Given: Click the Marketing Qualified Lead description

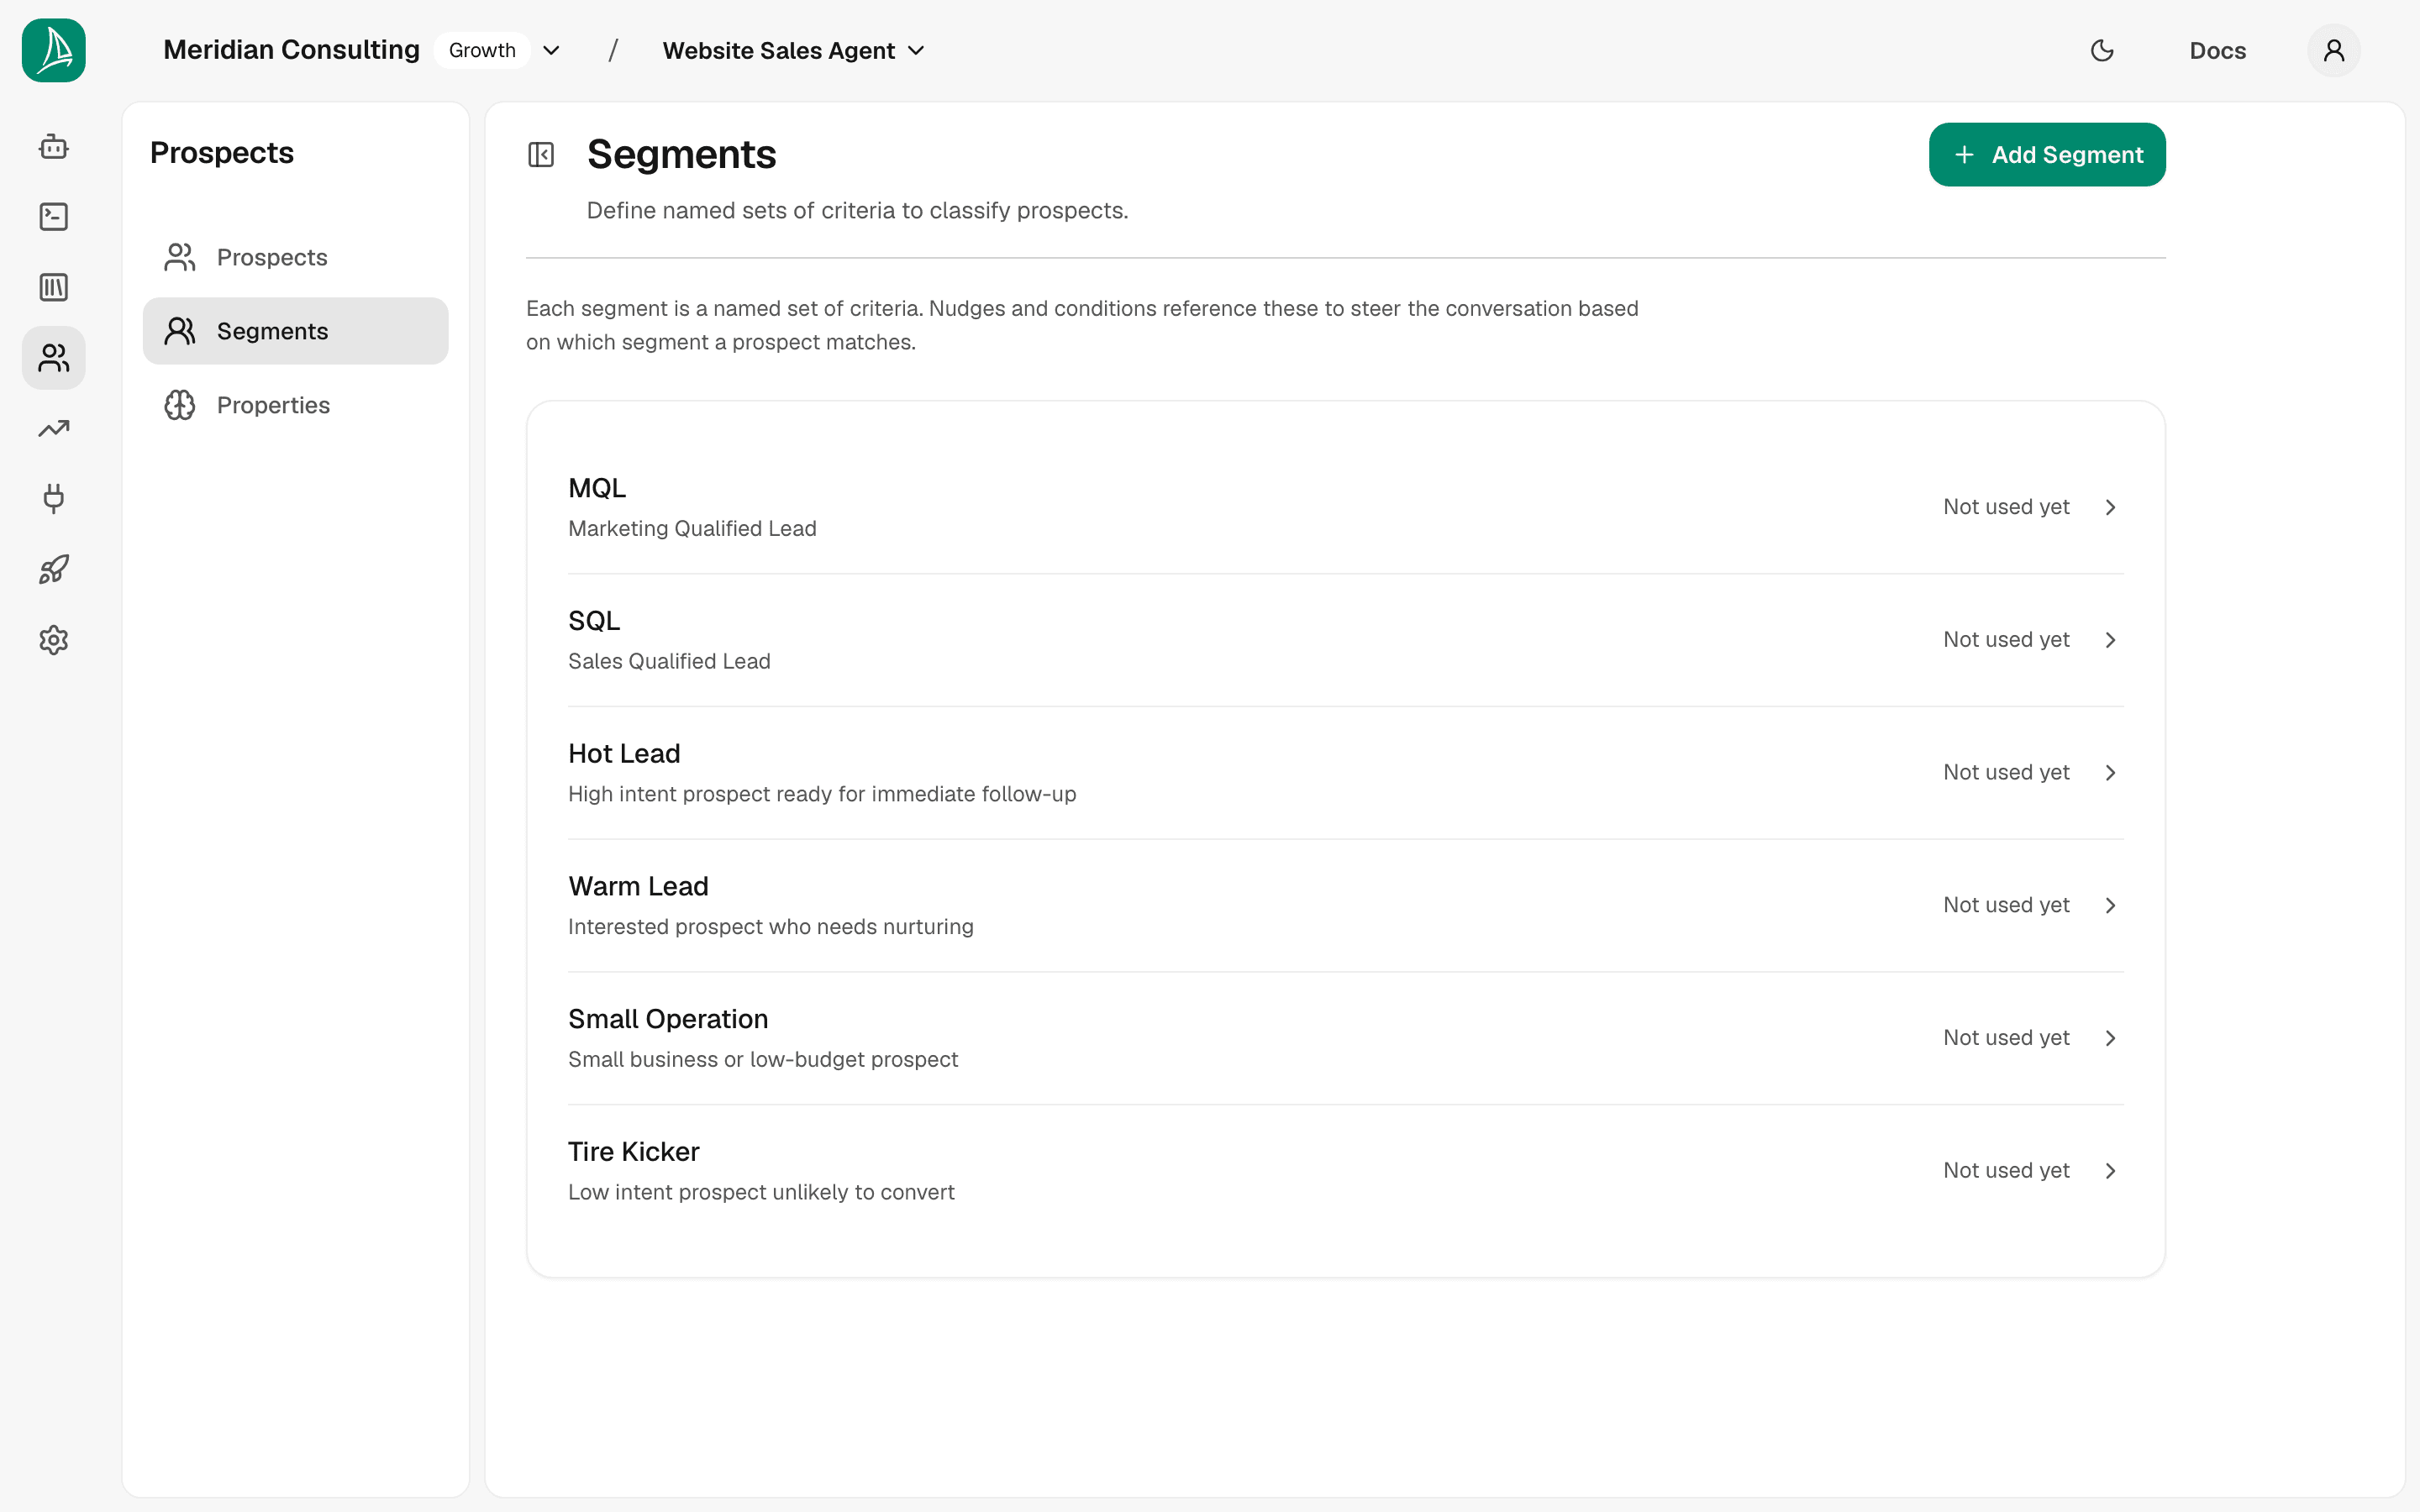Looking at the screenshot, I should pyautogui.click(x=692, y=528).
